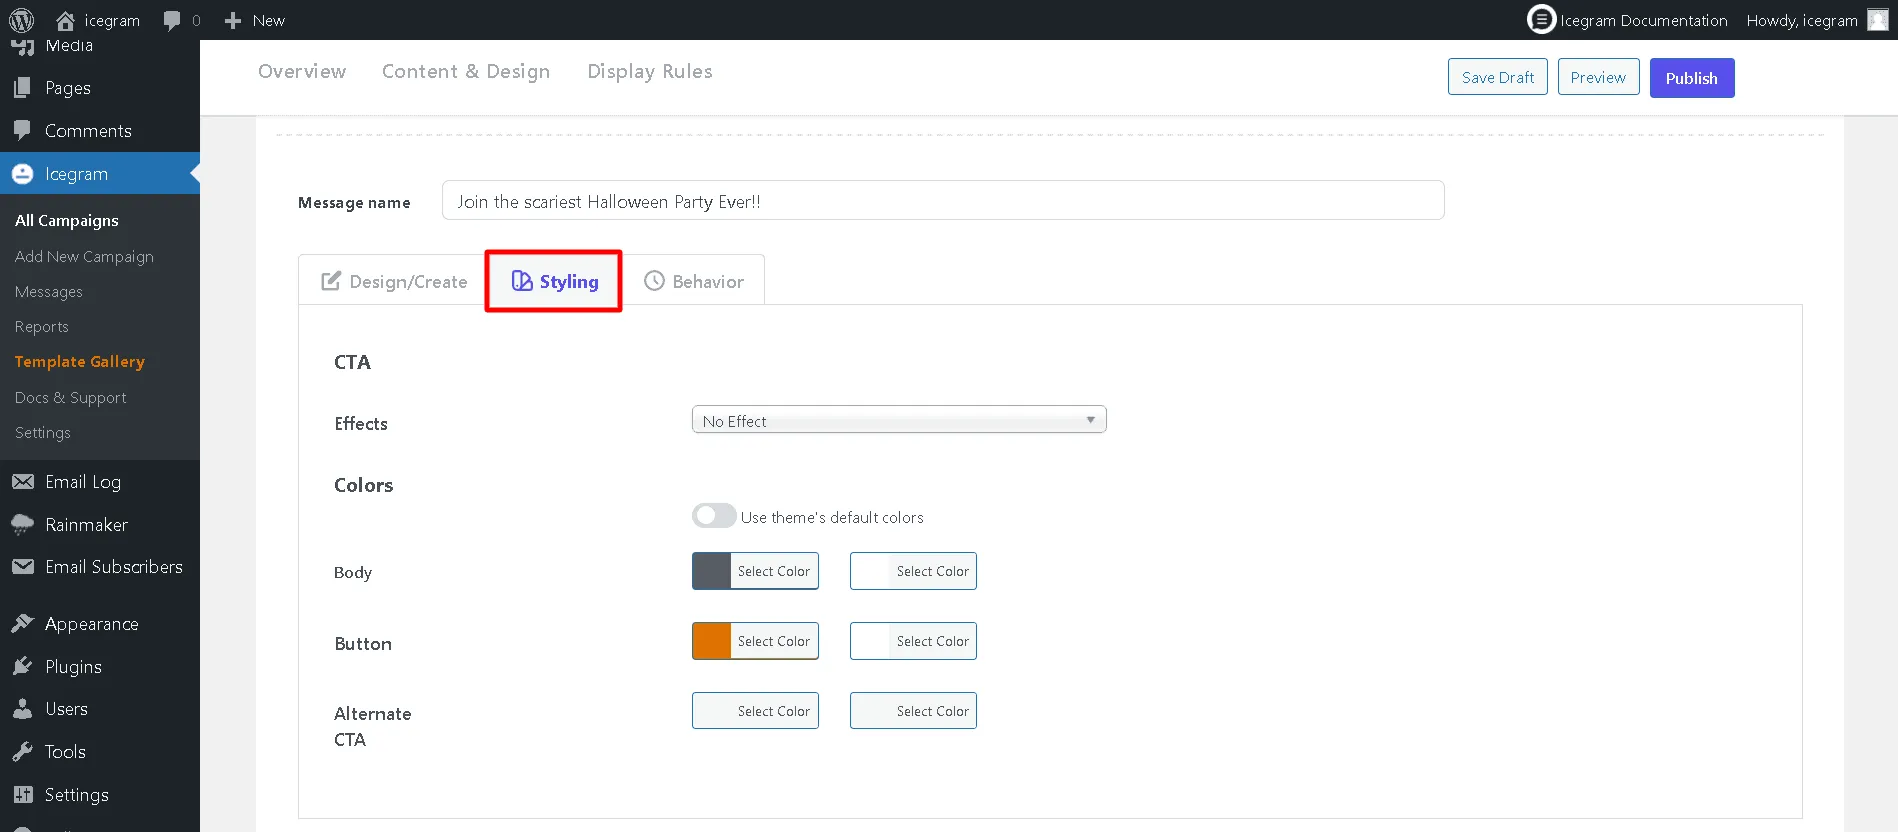Pick Alternate CTA second Select Color
Image resolution: width=1898 pixels, height=832 pixels.
[913, 711]
